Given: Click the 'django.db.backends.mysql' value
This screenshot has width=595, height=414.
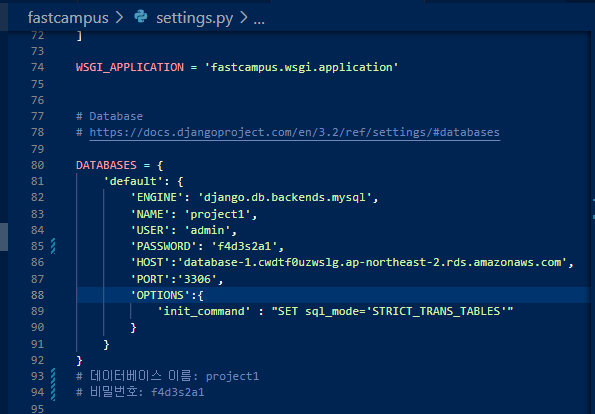Looking at the screenshot, I should click(285, 197).
